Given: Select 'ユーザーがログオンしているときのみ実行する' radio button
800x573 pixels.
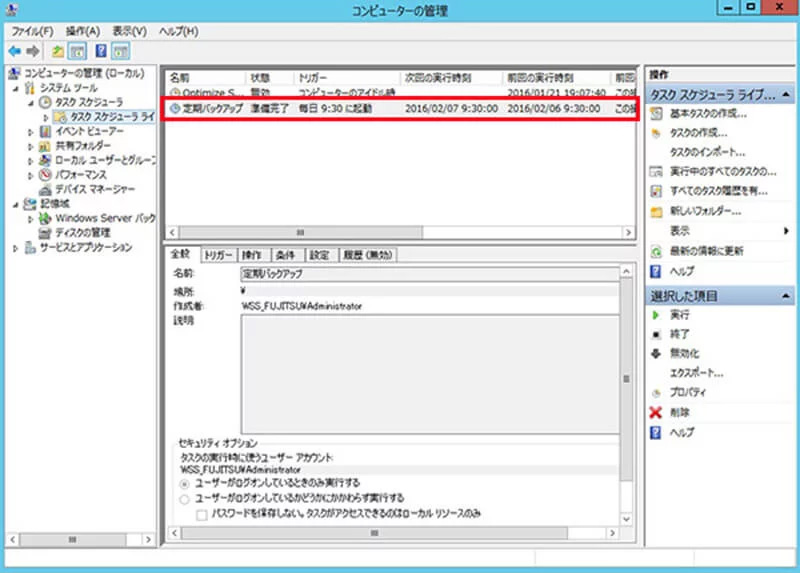Looking at the screenshot, I should 184,484.
